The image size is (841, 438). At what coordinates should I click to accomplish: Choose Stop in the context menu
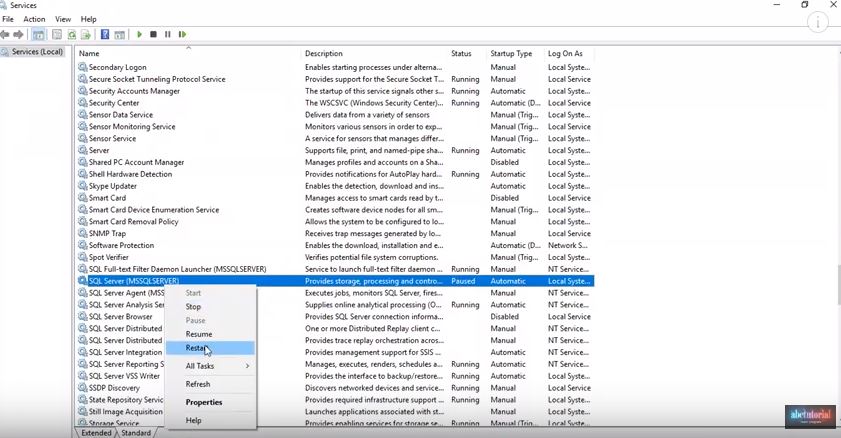(210, 307)
